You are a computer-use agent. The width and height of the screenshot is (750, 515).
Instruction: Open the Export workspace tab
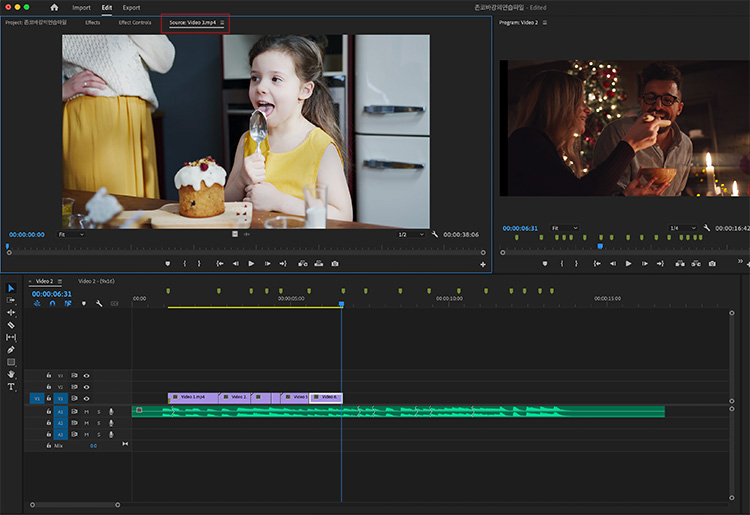pyautogui.click(x=131, y=7)
